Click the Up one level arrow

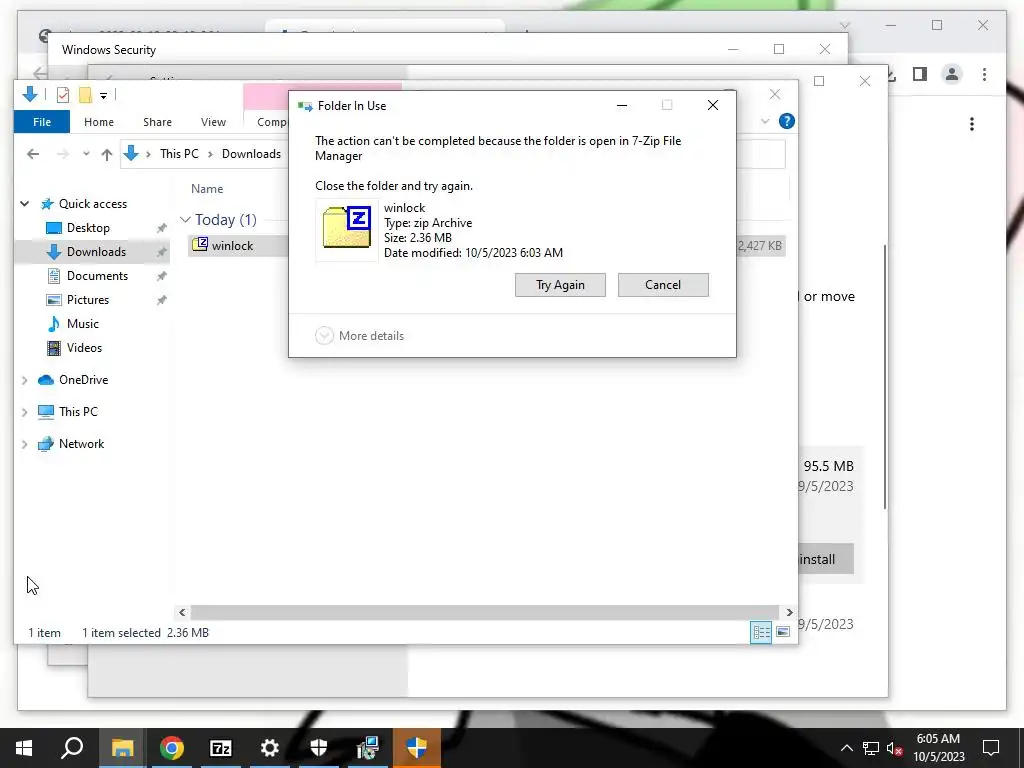tap(106, 154)
